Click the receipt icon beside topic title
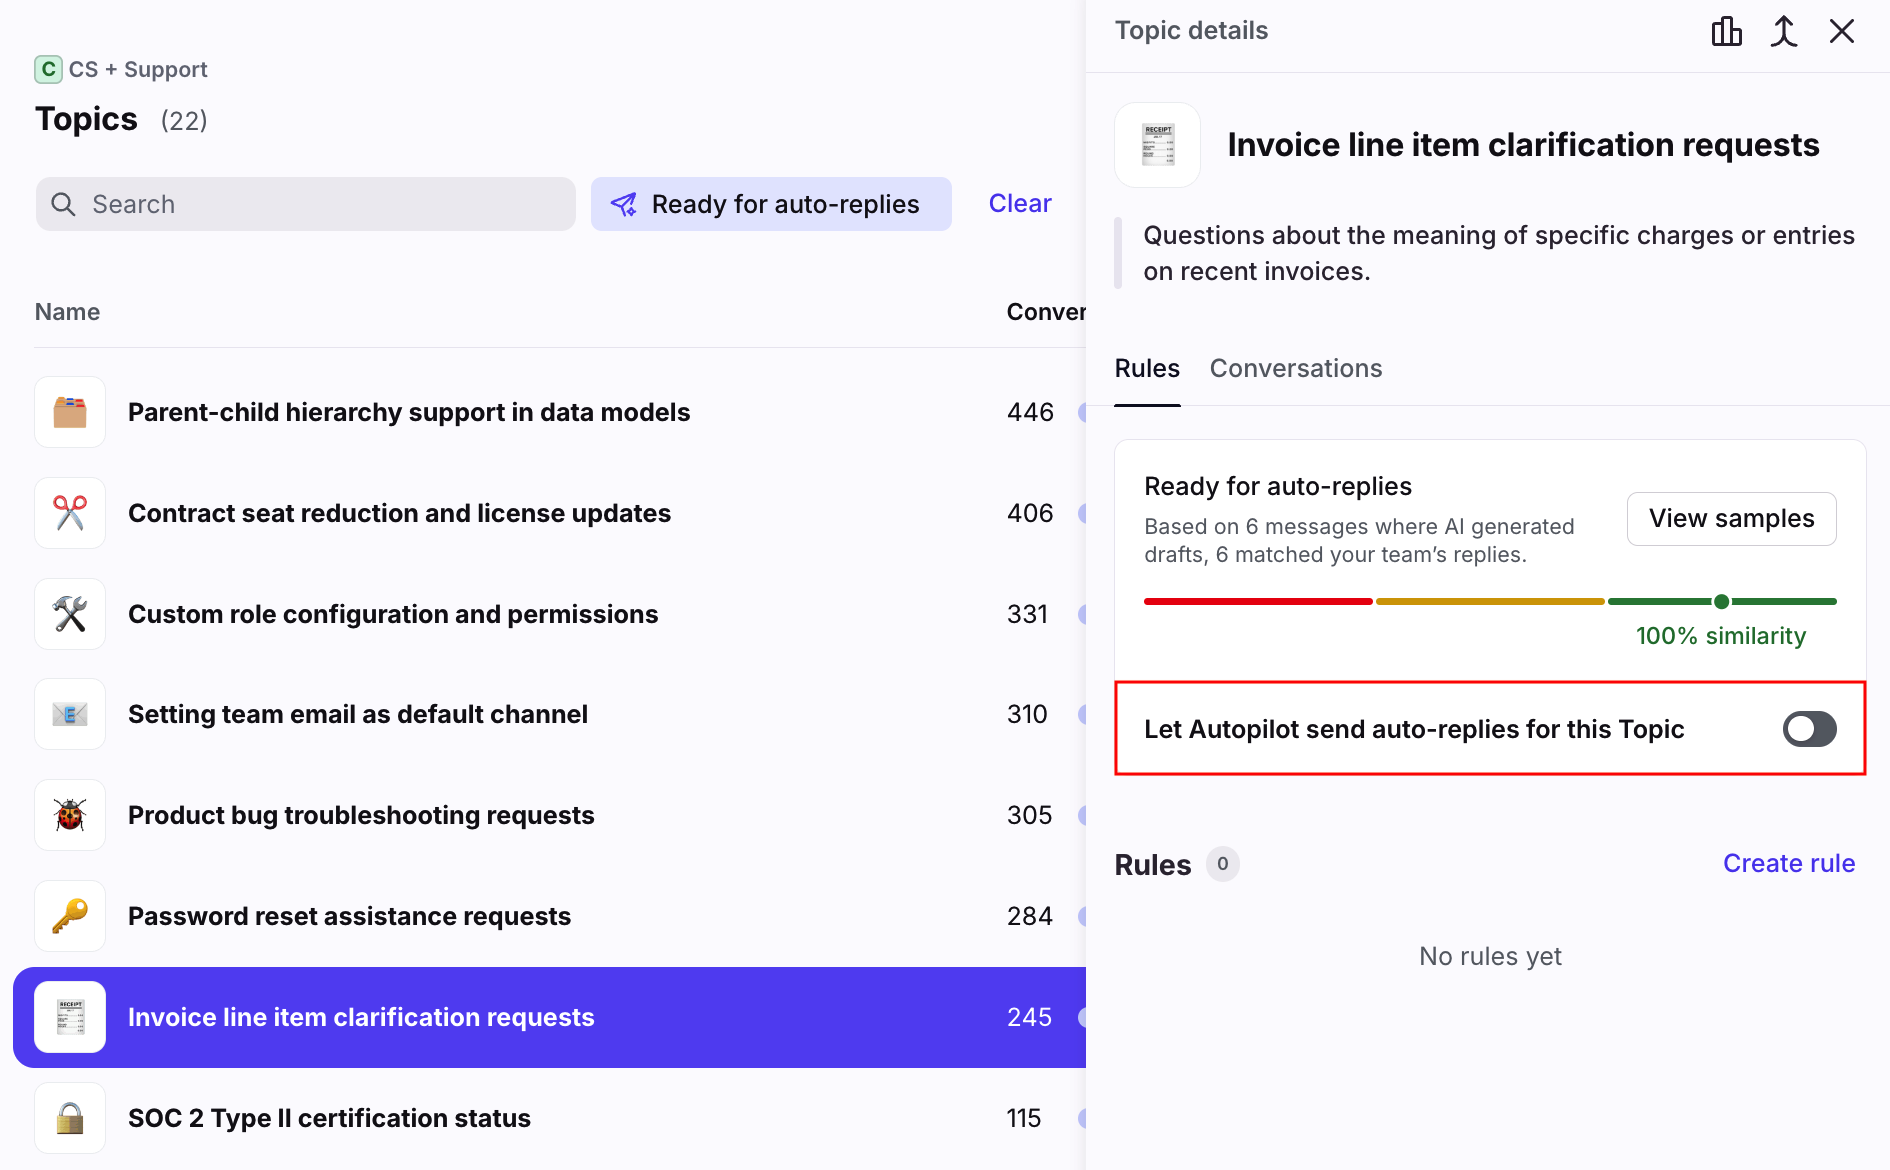Image resolution: width=1890 pixels, height=1170 pixels. (x=1157, y=145)
